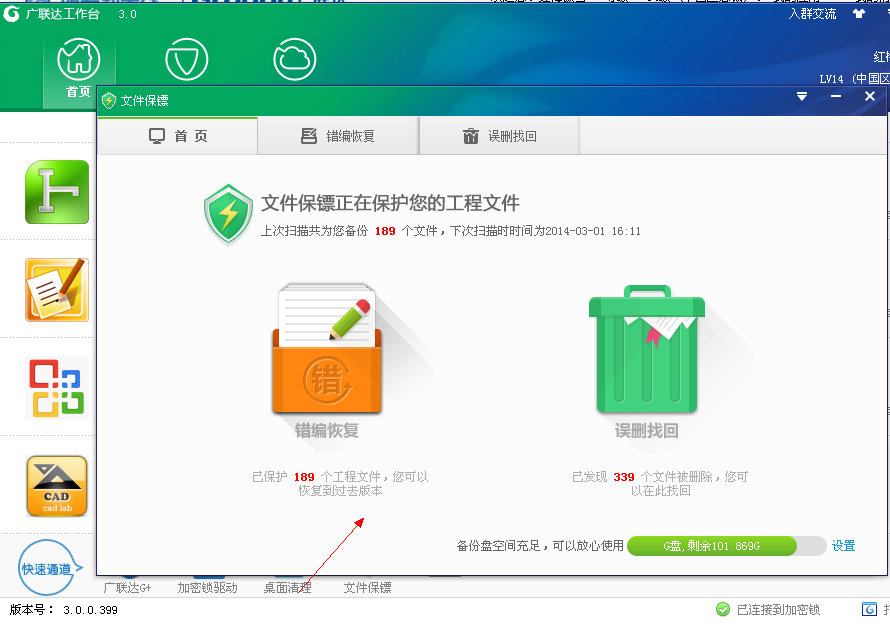Click the green check 已连接到加密锁 status icon
This screenshot has width=890, height=627.
(x=723, y=609)
